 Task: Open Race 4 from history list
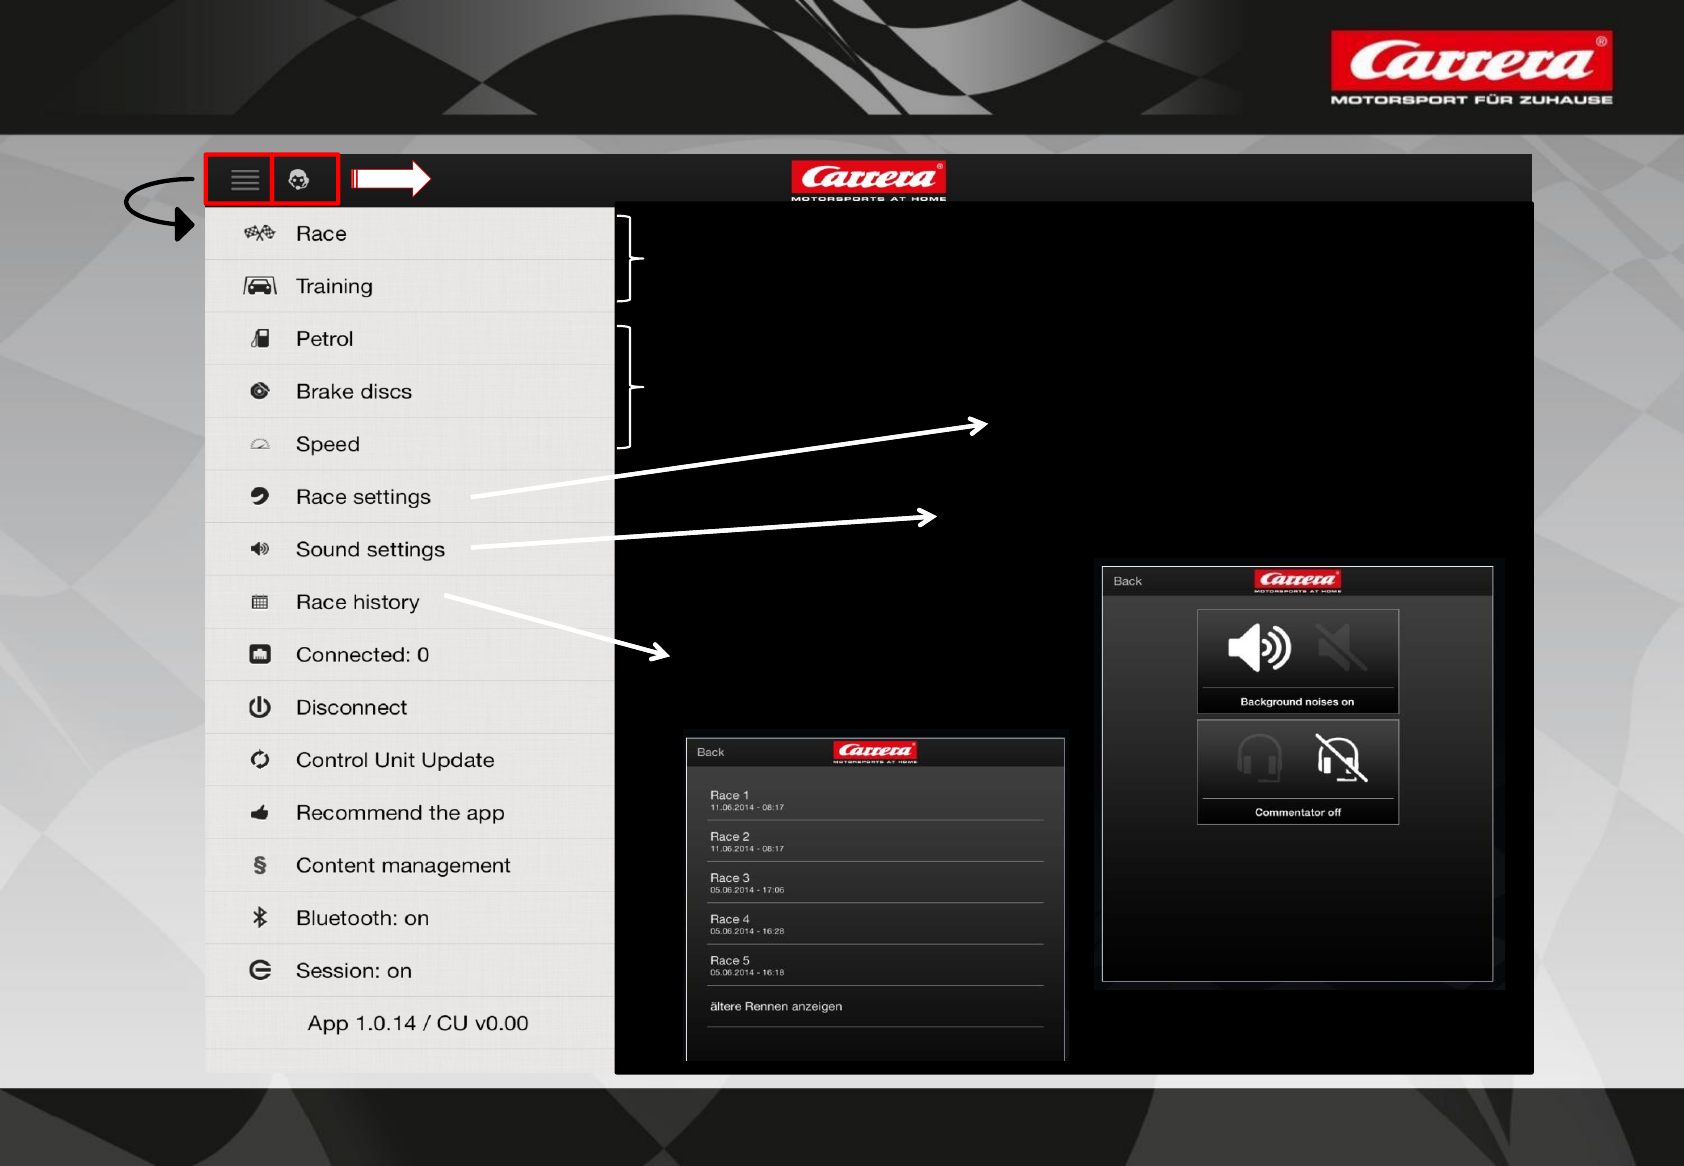pos(876,924)
